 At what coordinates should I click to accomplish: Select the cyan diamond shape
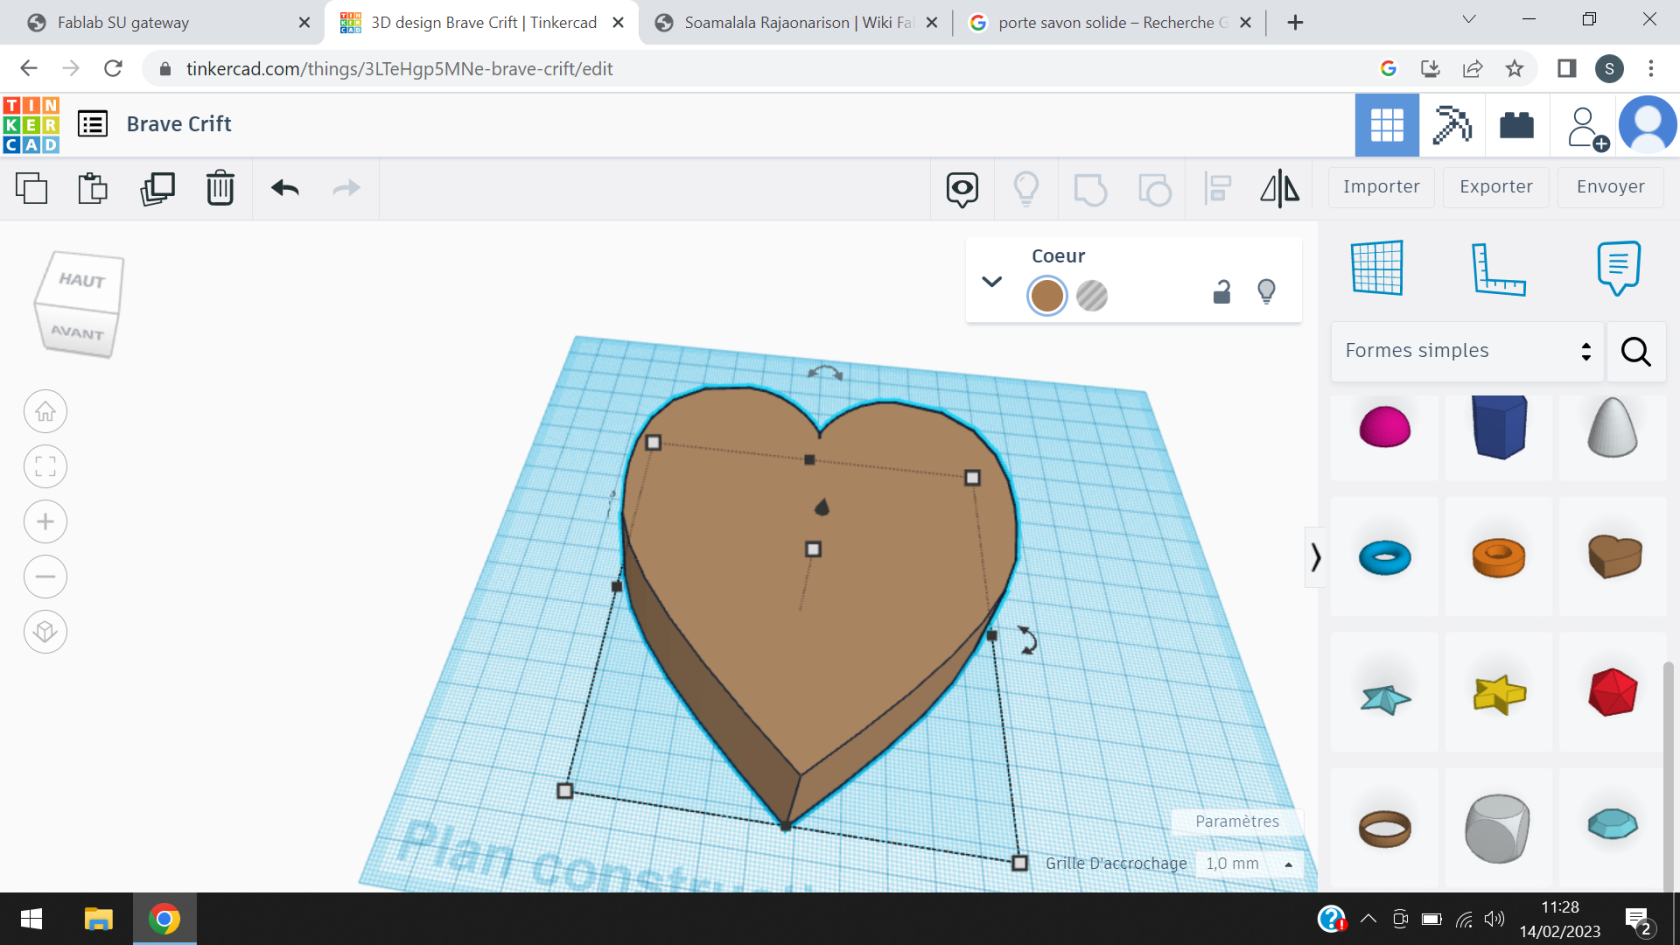(x=1613, y=824)
